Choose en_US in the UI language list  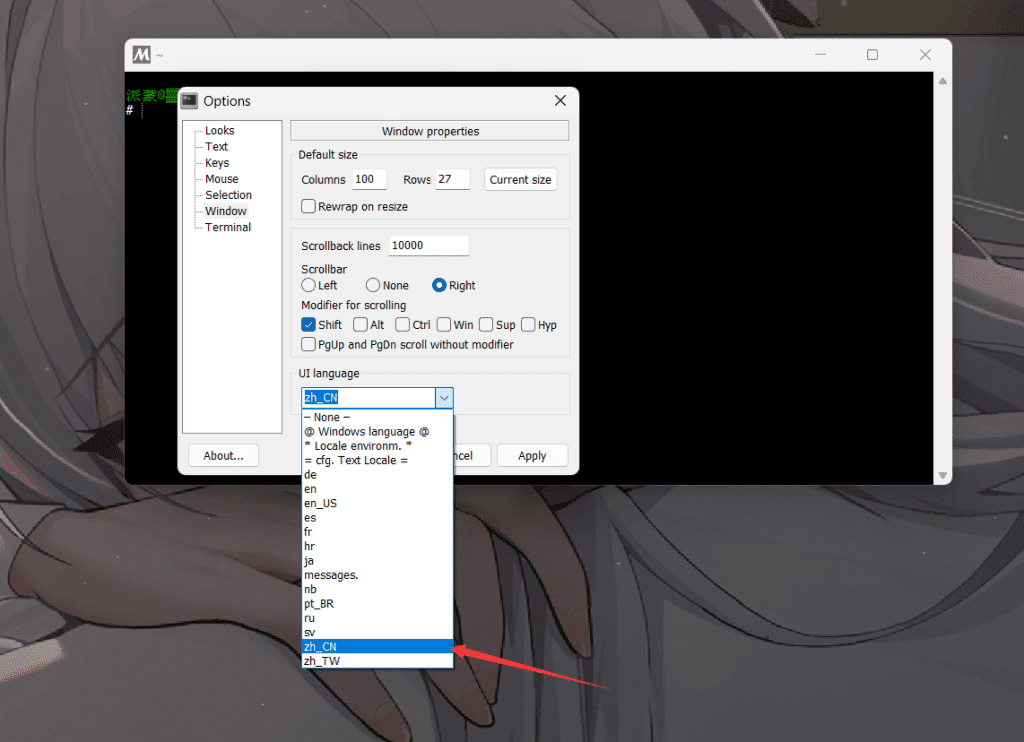click(x=320, y=503)
